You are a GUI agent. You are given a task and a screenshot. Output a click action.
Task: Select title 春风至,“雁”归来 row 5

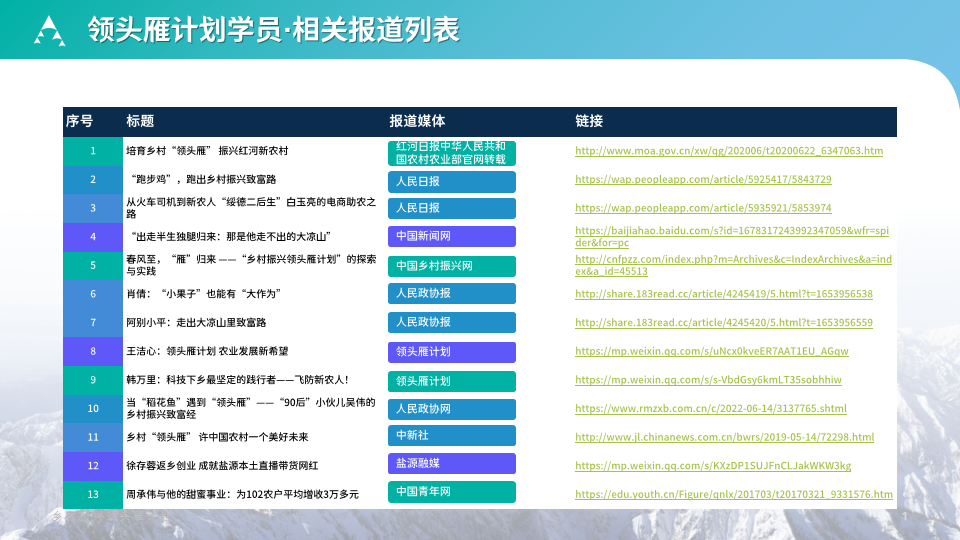pos(251,265)
